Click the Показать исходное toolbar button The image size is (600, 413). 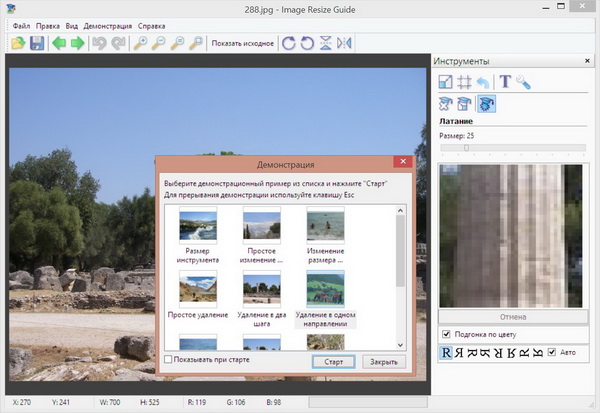242,43
